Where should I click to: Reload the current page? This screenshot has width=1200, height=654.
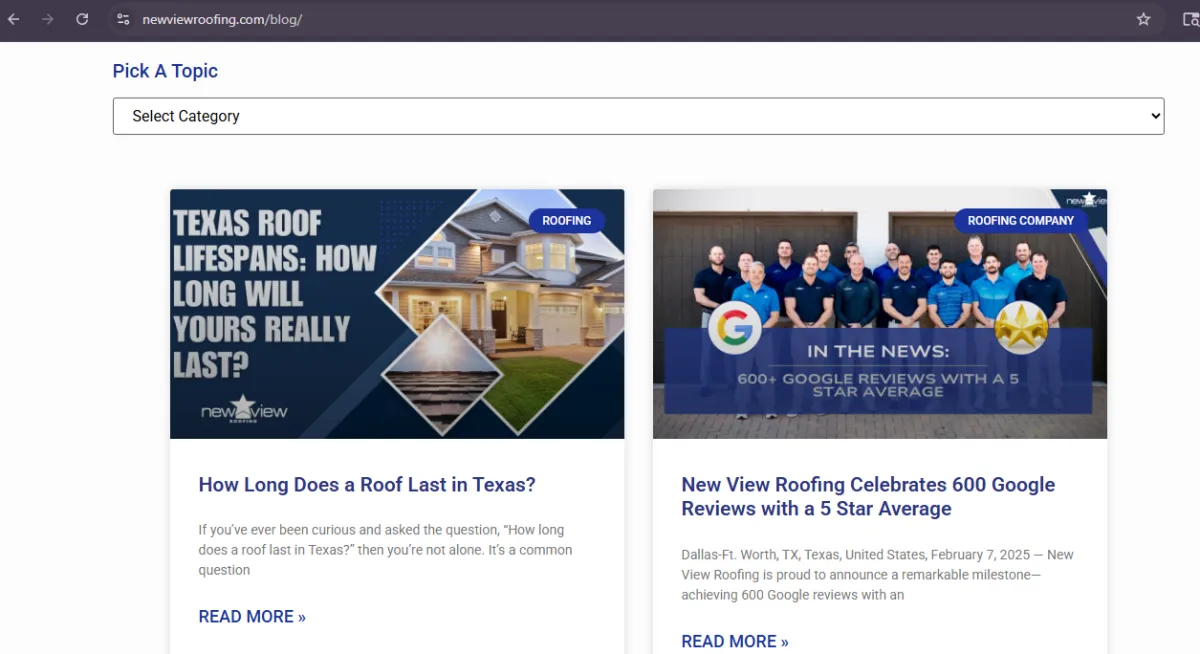tap(82, 19)
